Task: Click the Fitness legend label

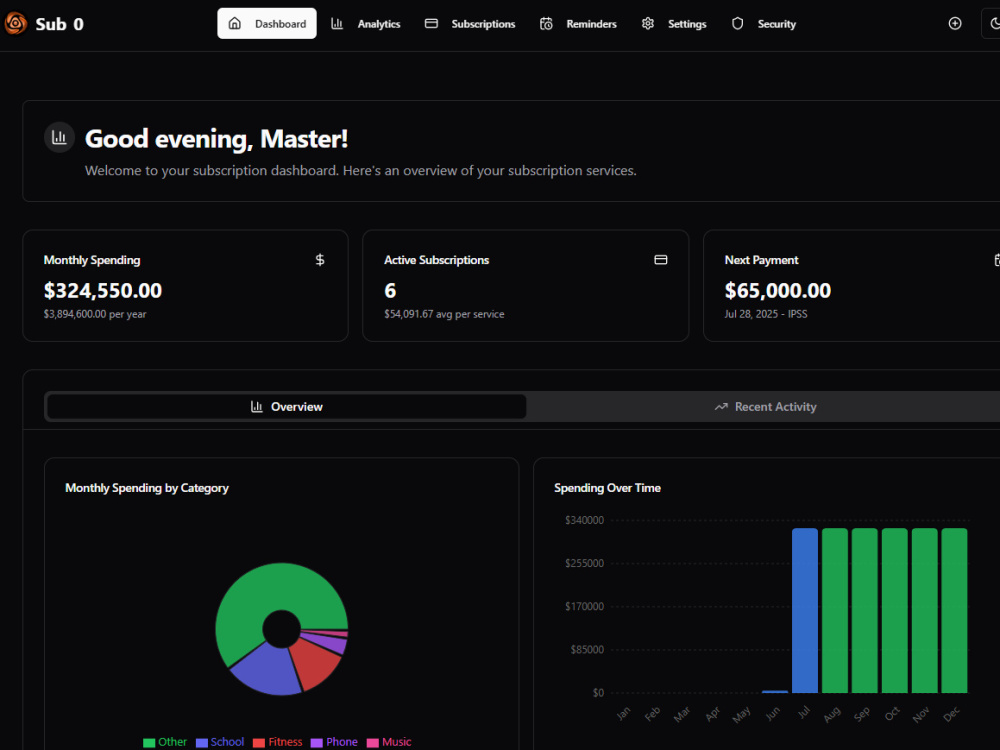Action: [x=285, y=742]
